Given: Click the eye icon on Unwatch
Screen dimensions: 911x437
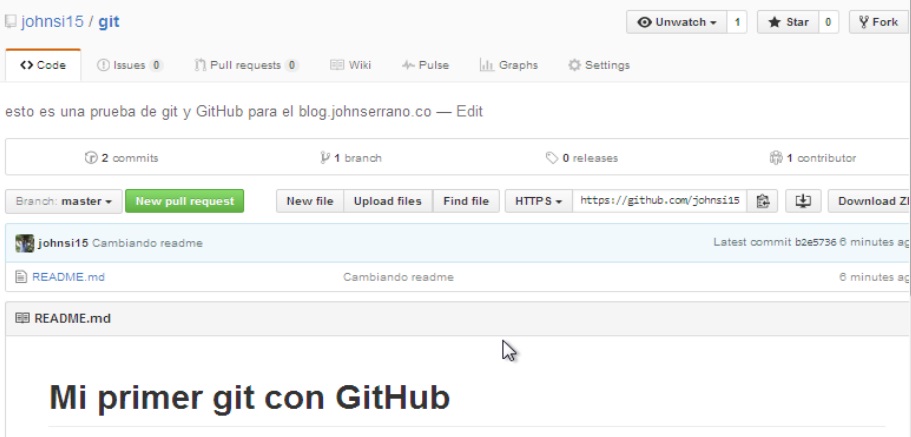Looking at the screenshot, I should (644, 22).
